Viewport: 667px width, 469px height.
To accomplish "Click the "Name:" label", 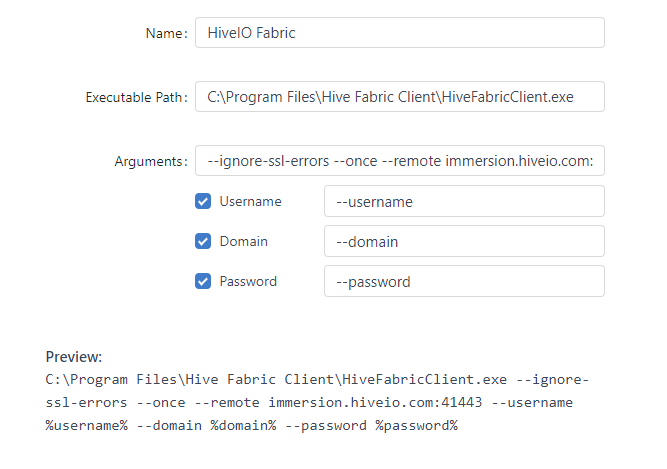I will click(x=165, y=34).
